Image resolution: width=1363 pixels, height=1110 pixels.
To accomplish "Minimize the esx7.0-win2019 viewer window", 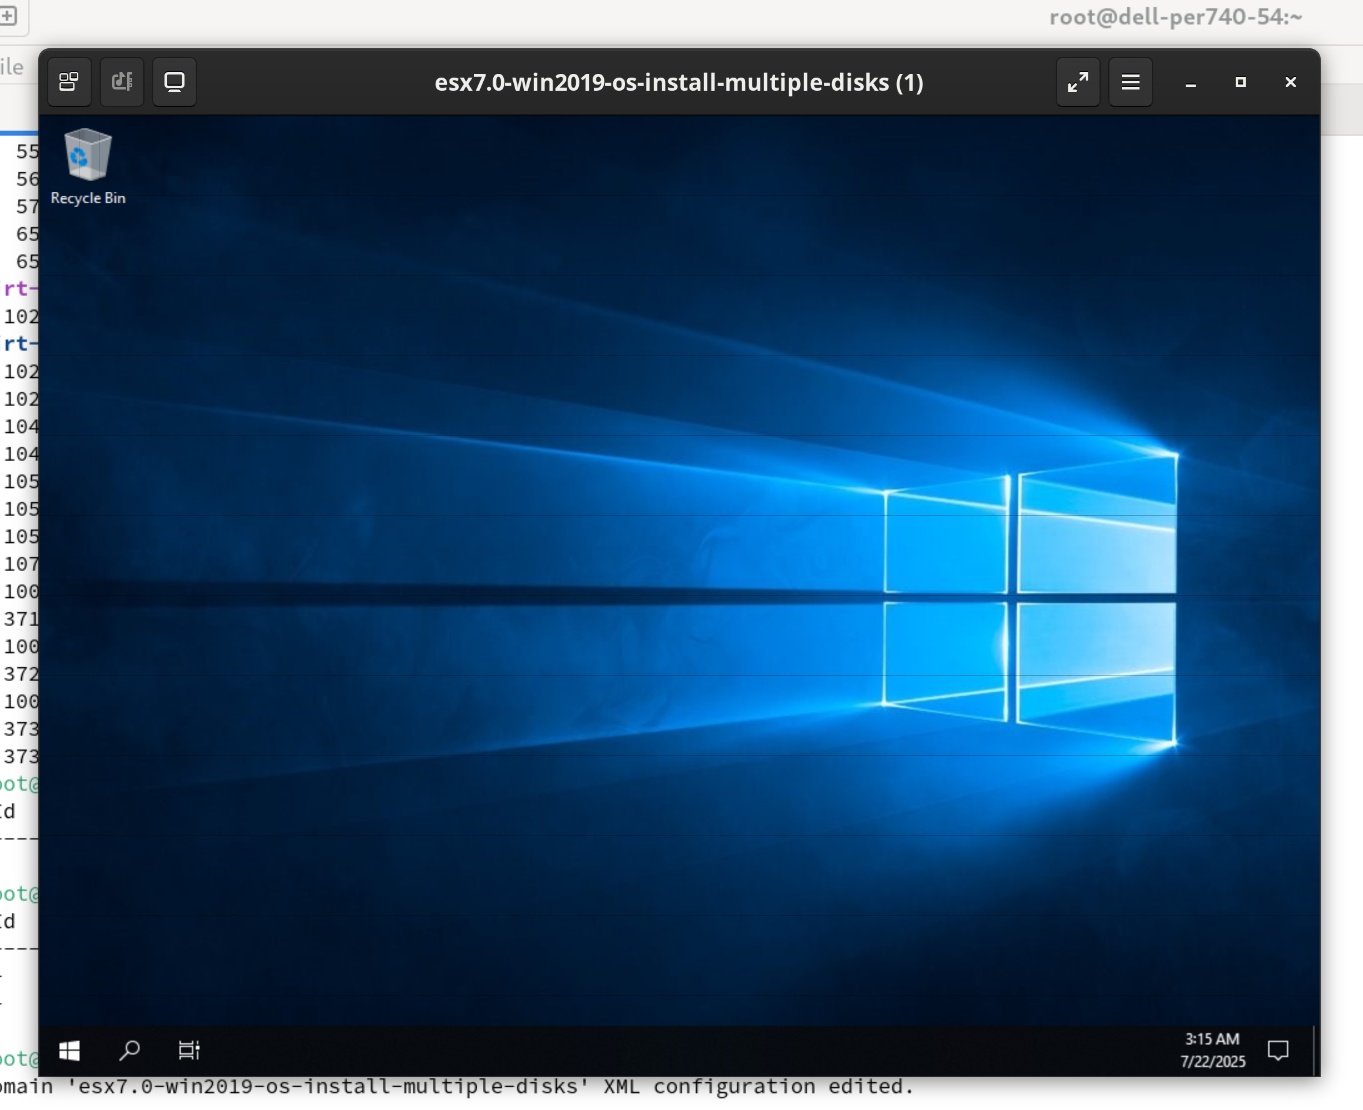I will (1191, 83).
